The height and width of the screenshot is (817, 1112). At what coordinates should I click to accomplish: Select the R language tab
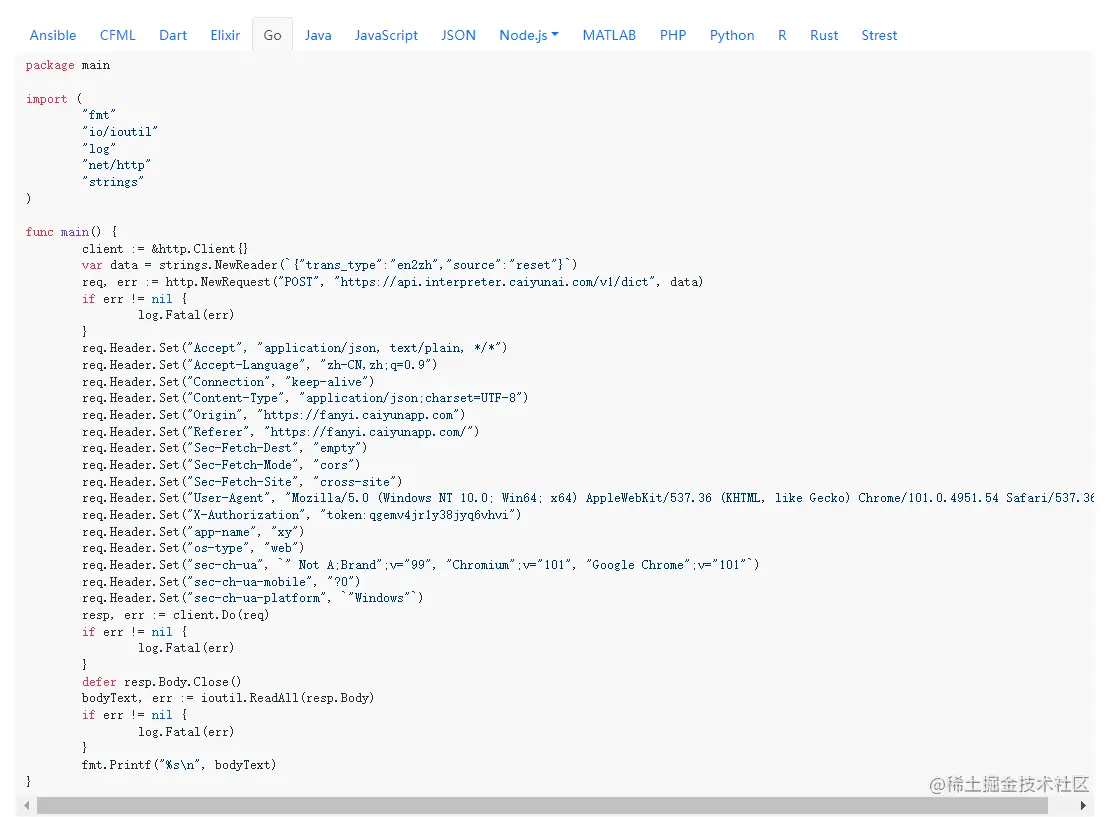[782, 35]
